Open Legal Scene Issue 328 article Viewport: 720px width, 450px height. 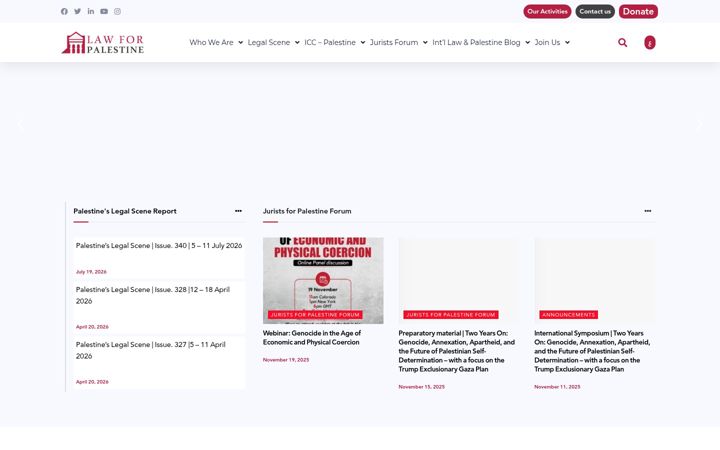point(153,295)
